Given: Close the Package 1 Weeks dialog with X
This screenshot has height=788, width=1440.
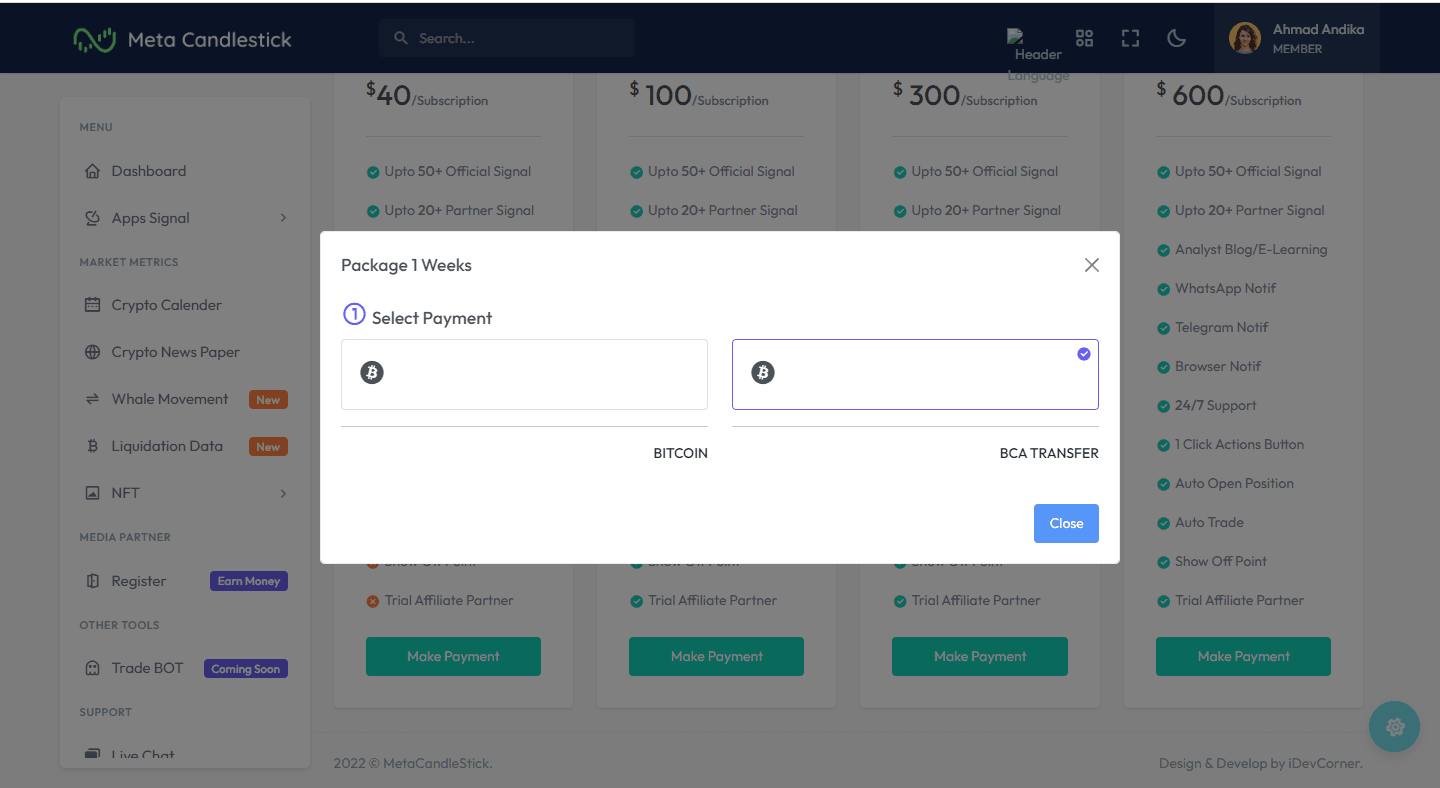Looking at the screenshot, I should click(x=1092, y=265).
